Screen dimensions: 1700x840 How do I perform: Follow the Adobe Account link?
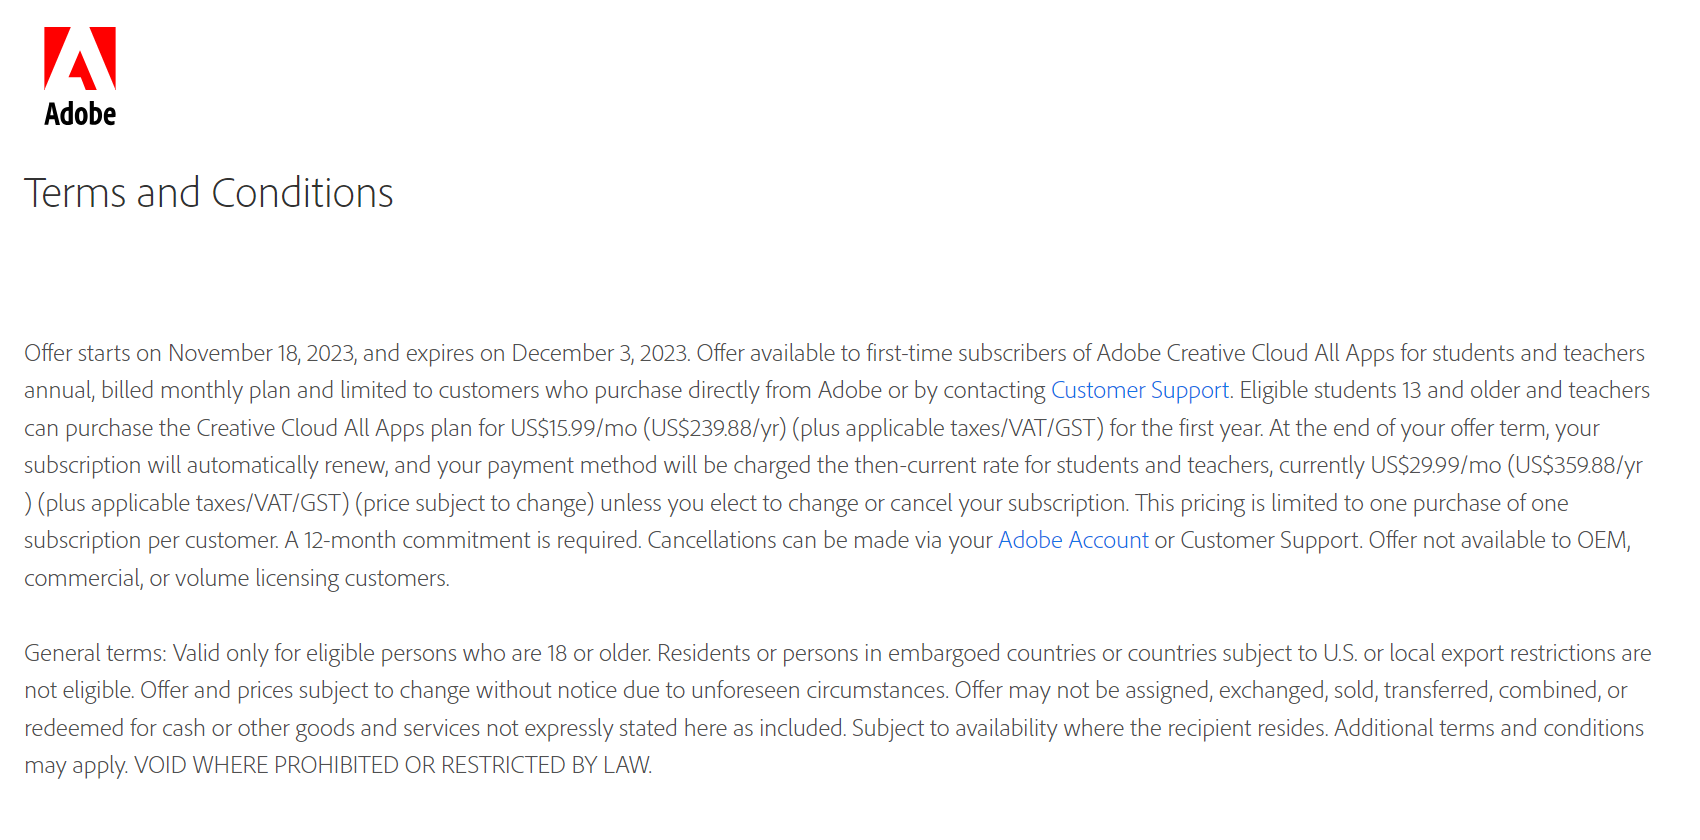tap(1073, 540)
